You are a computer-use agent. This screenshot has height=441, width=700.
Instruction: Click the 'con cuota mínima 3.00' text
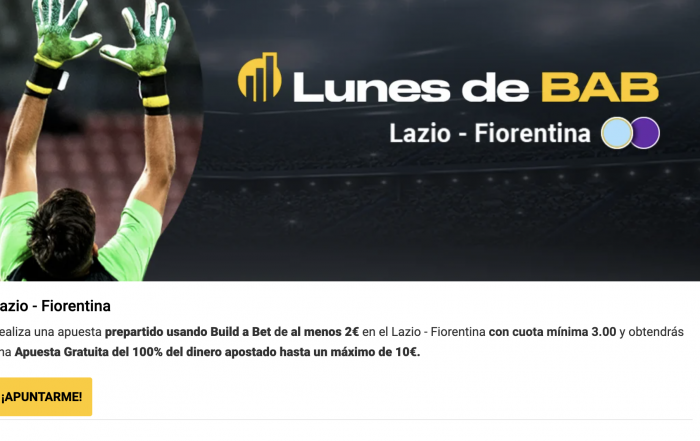tap(552, 332)
